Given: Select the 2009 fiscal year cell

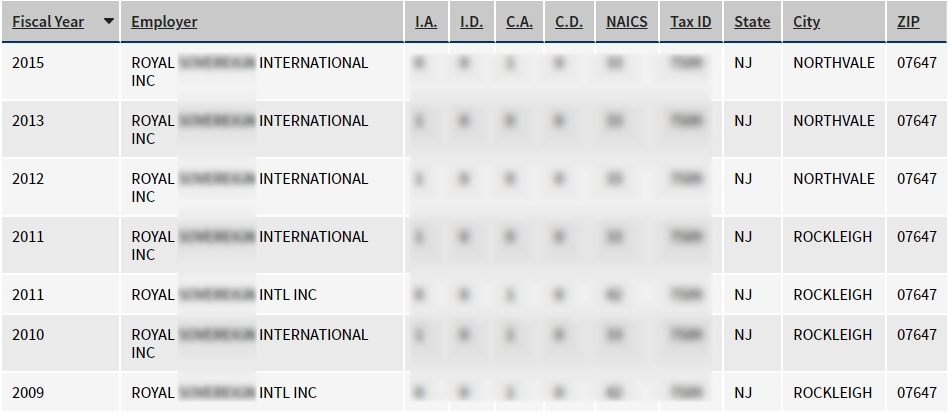Looking at the screenshot, I should [x=28, y=393].
